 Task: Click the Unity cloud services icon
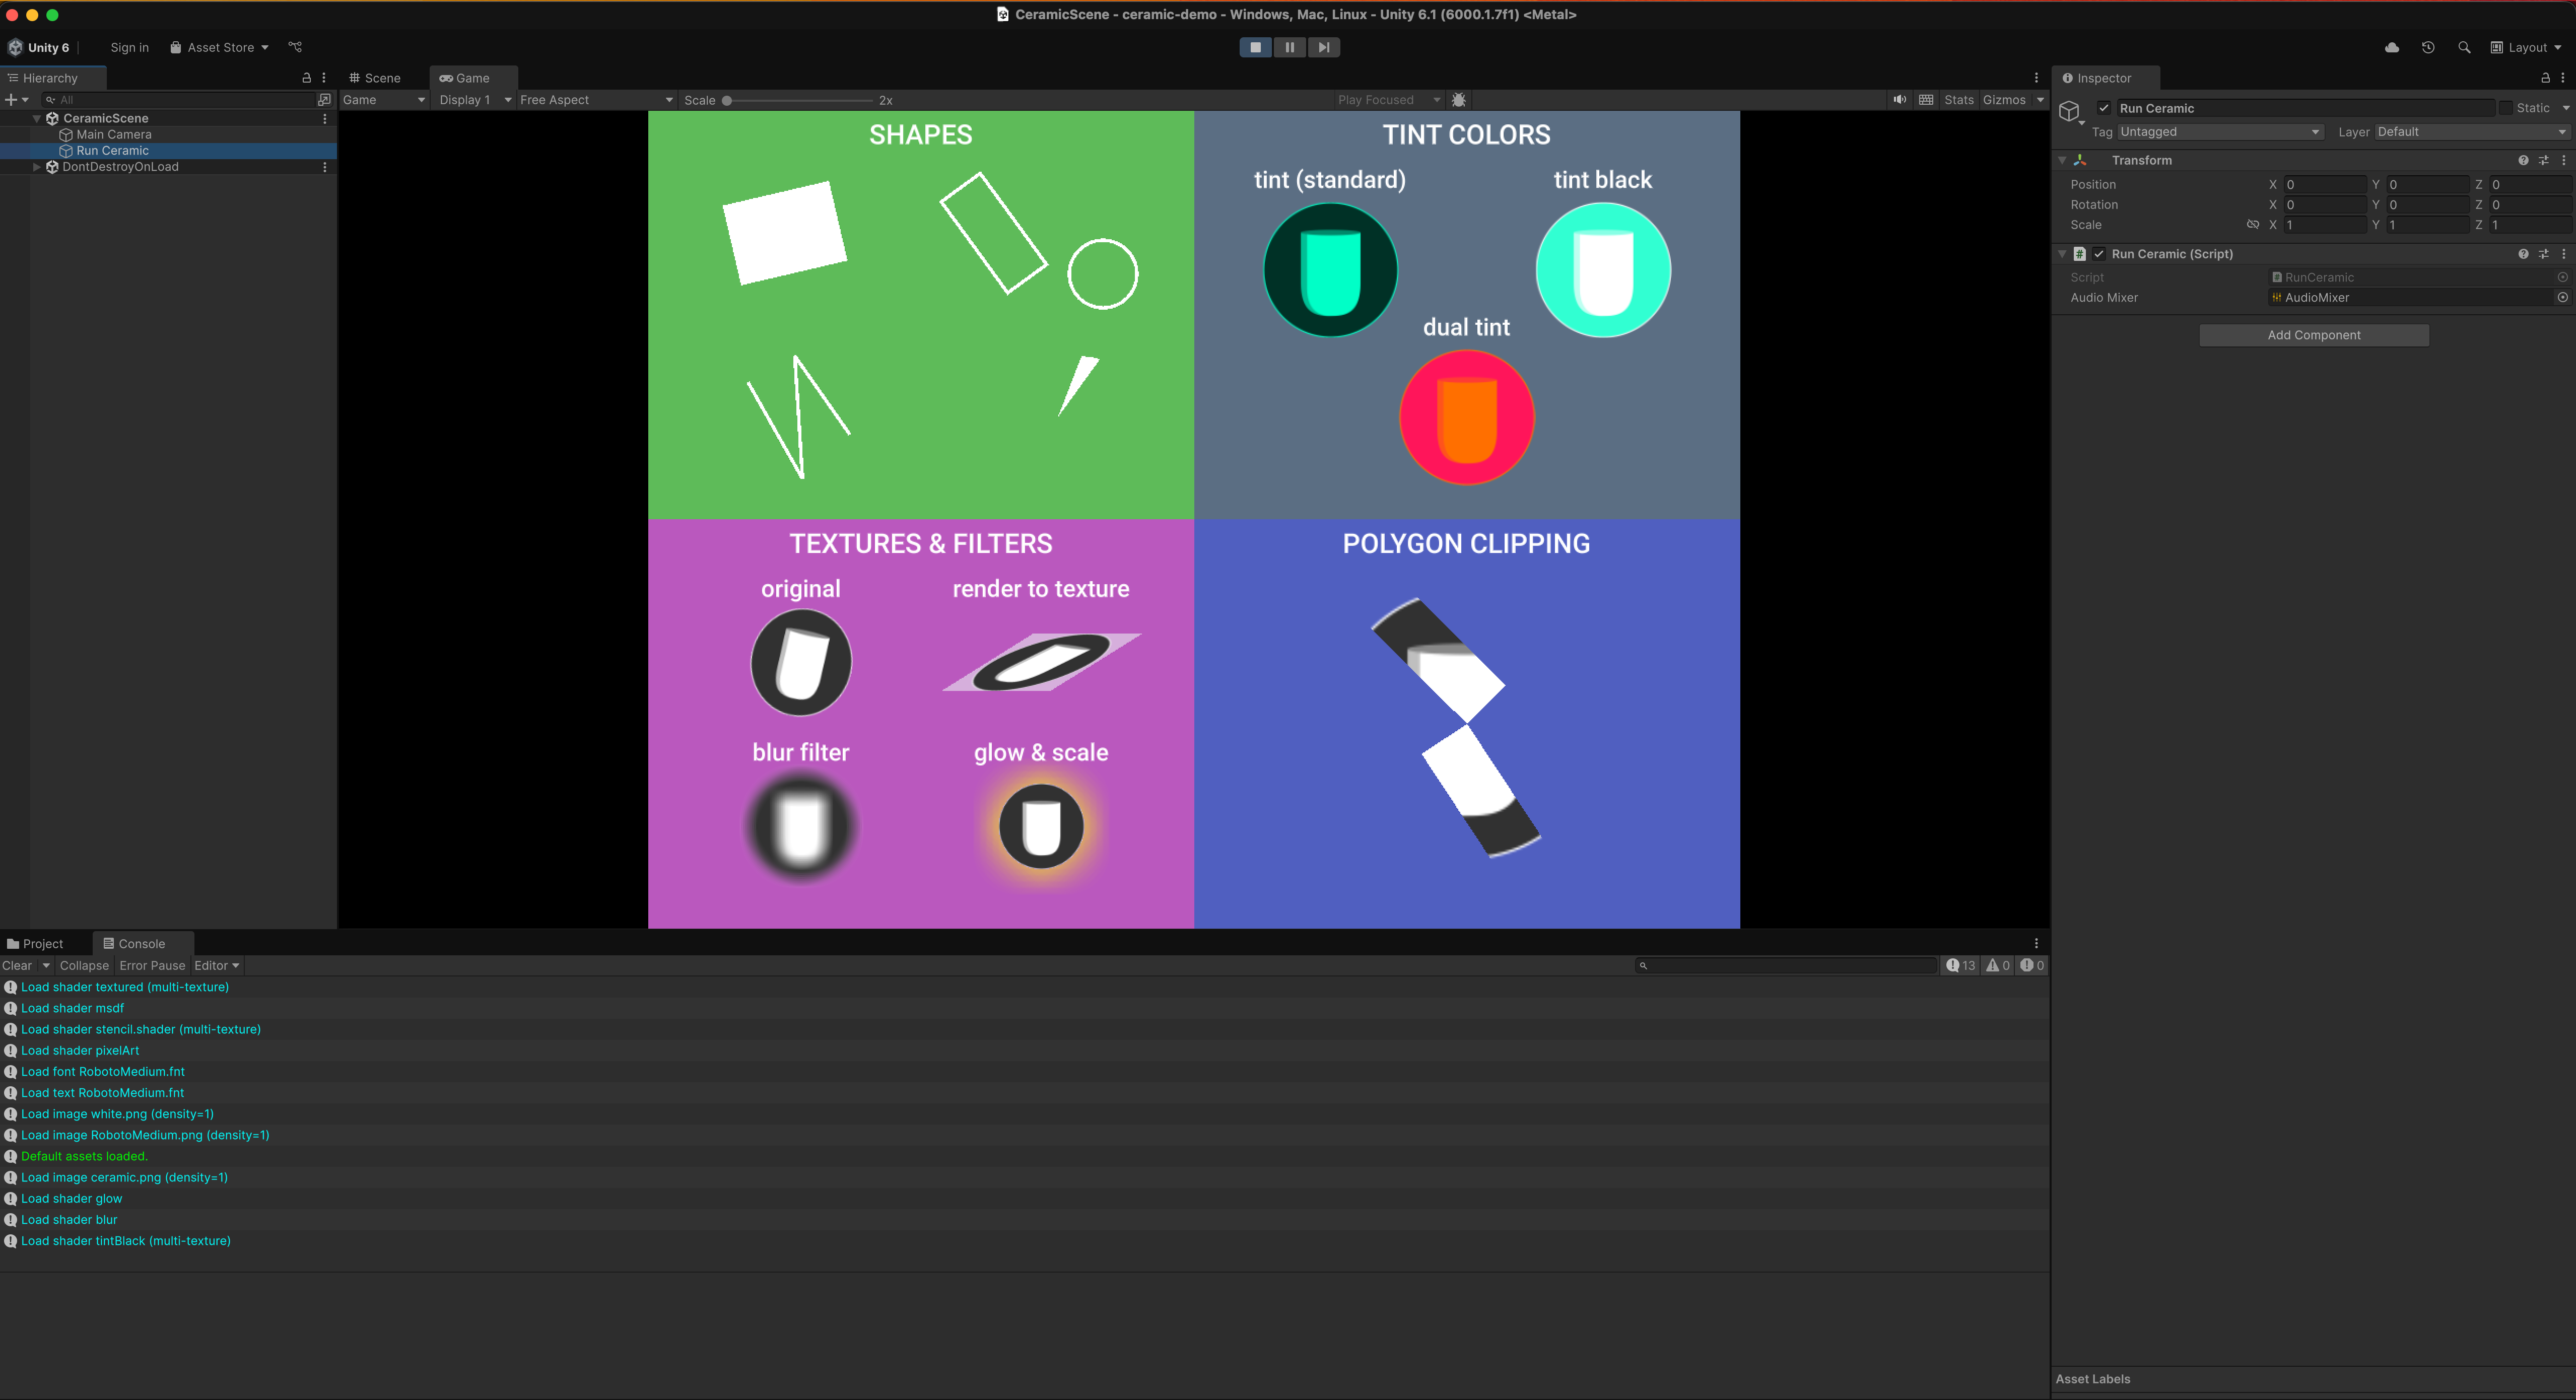pos(2392,47)
